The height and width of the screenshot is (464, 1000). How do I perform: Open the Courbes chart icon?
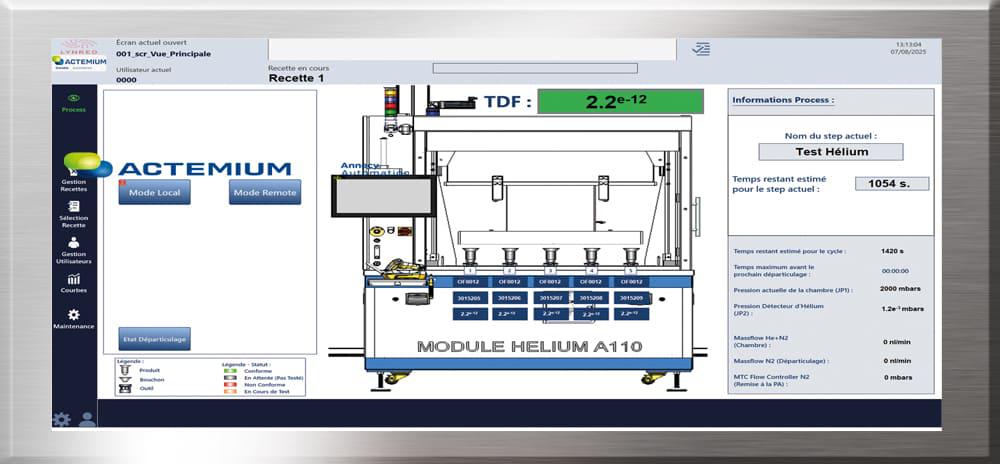click(x=73, y=279)
